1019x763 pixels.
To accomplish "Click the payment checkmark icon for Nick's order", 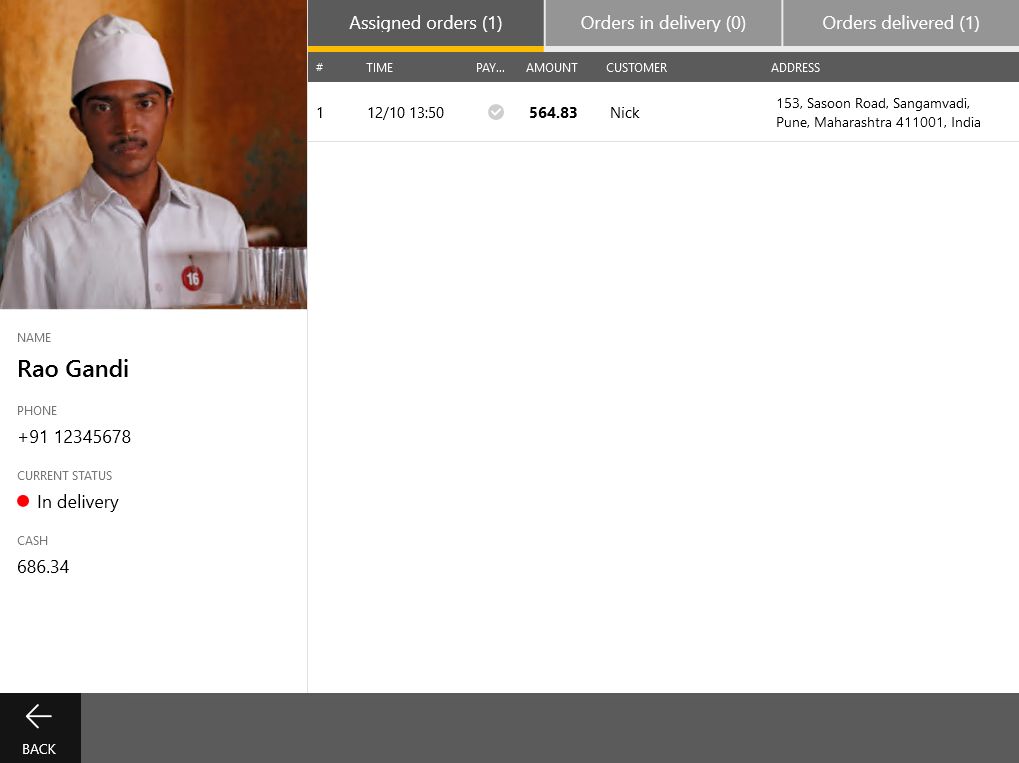I will point(496,112).
